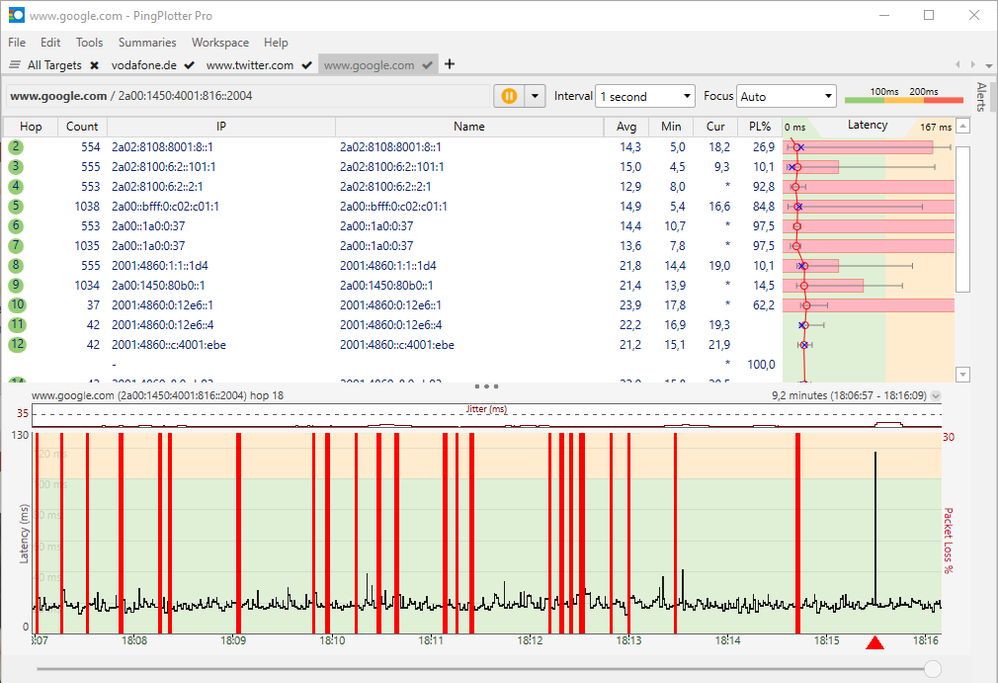Click the All Targets list icon

point(15,65)
